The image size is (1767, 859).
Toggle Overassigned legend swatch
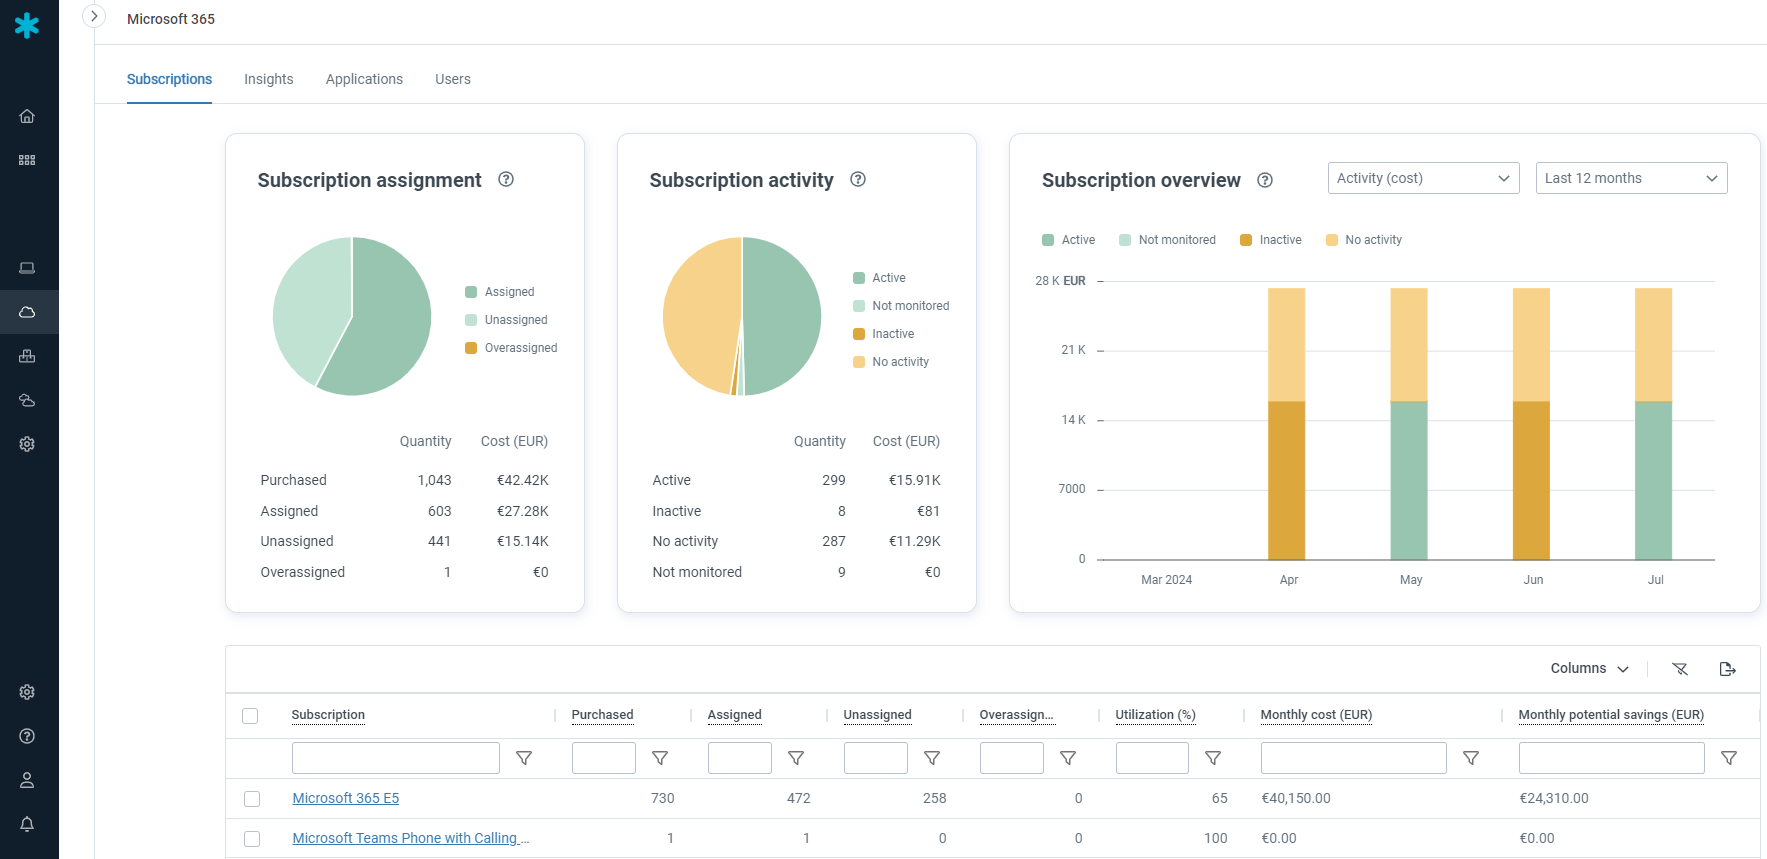(471, 348)
